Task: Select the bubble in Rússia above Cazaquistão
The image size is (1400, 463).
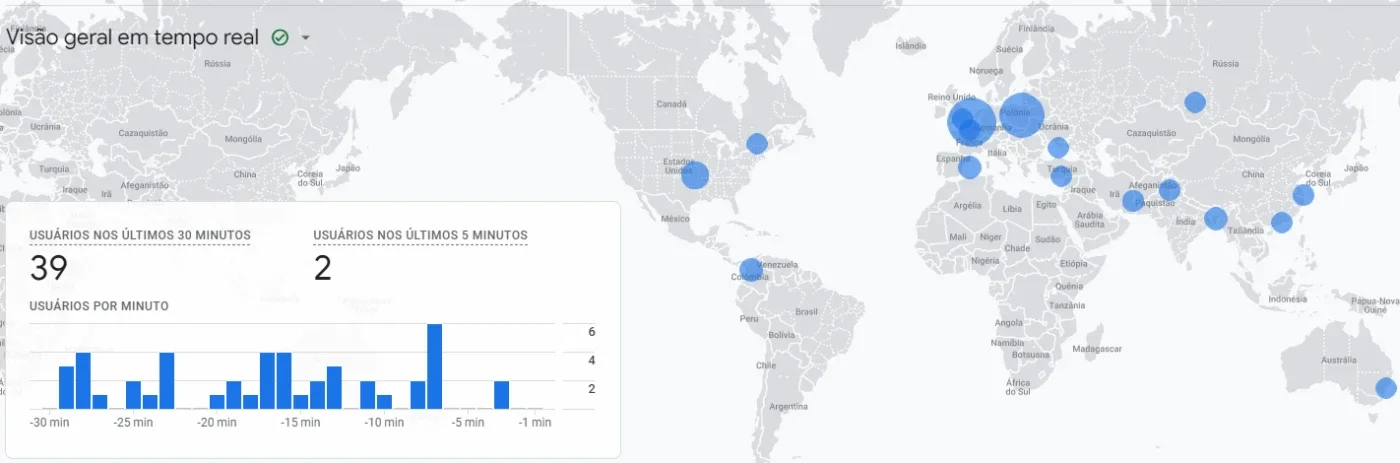Action: [x=1195, y=102]
